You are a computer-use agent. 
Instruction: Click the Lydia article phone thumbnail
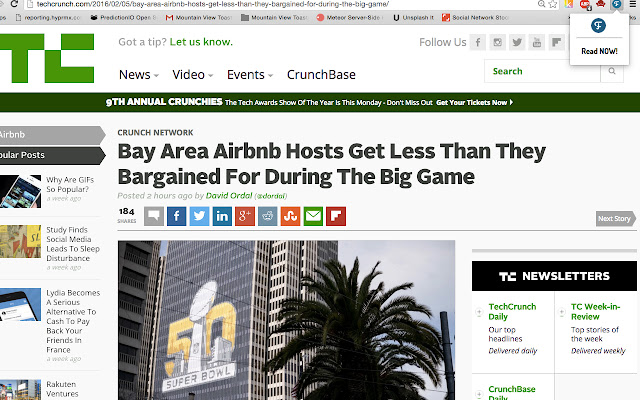point(20,304)
